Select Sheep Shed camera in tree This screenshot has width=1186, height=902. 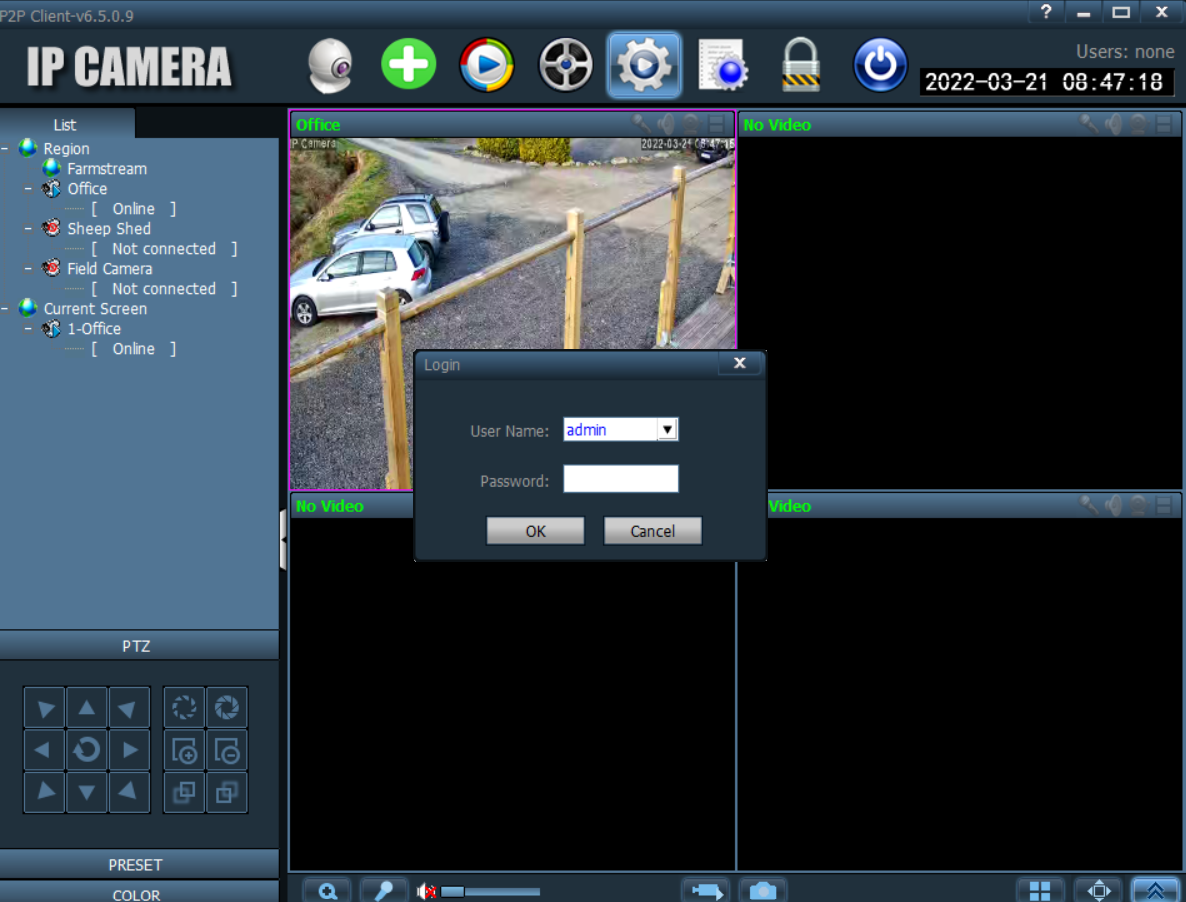pyautogui.click(x=109, y=228)
